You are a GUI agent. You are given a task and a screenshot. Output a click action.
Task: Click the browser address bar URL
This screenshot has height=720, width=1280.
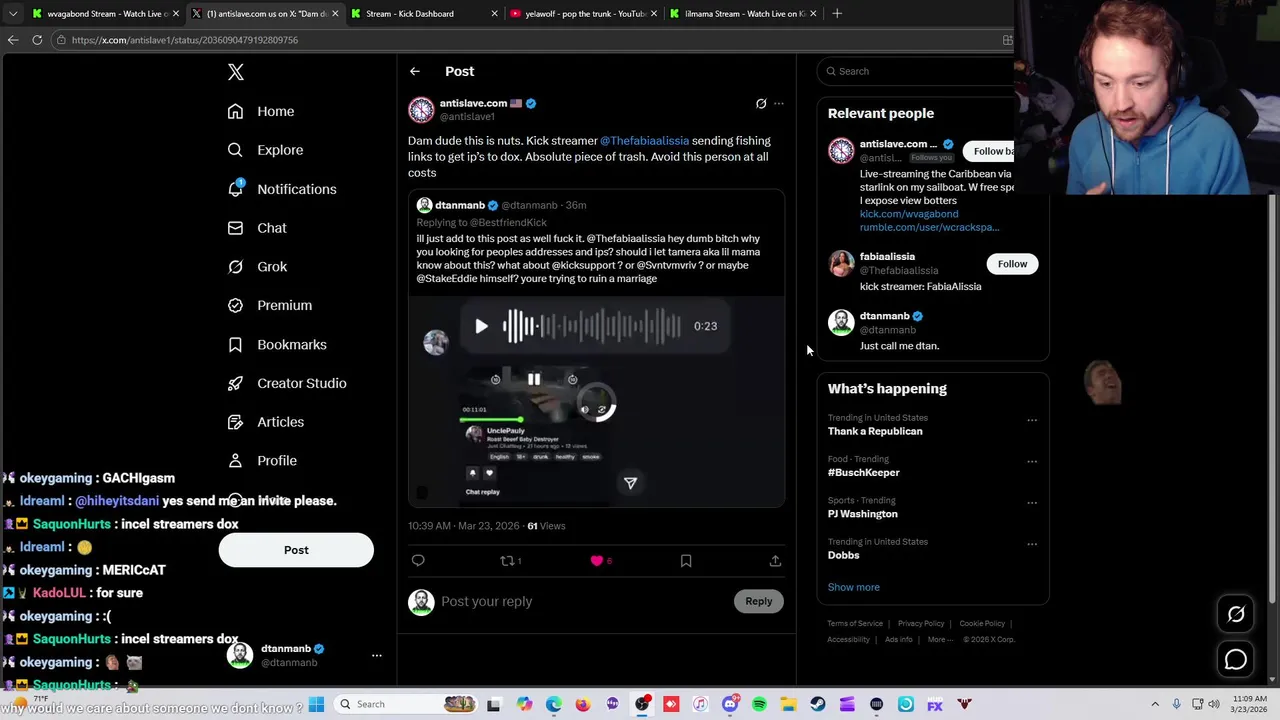185,40
